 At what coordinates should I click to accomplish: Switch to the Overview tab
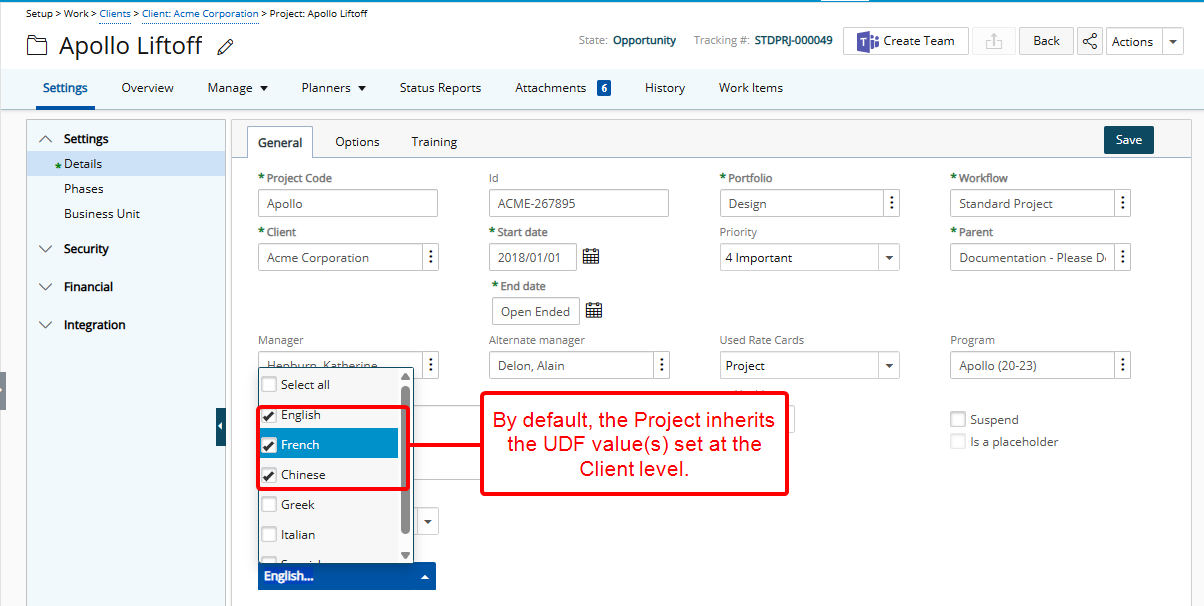click(148, 88)
